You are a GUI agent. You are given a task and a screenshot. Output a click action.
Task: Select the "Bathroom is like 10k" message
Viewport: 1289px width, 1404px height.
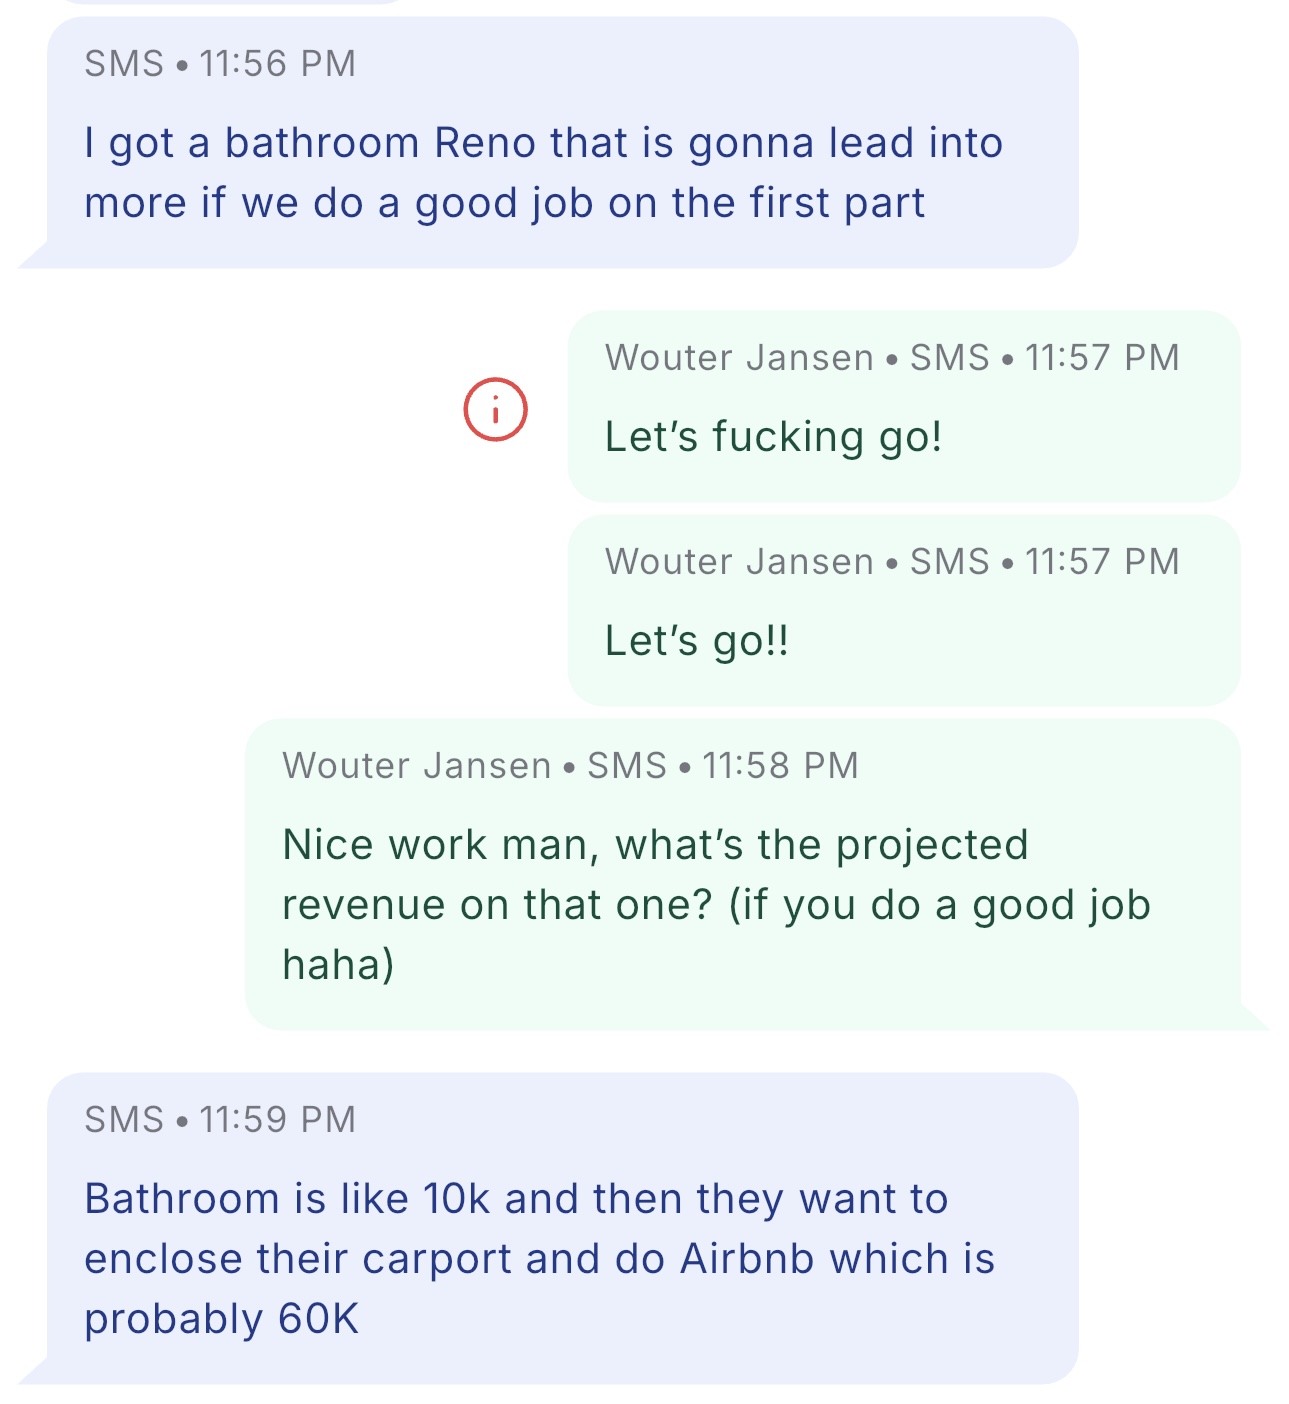pyautogui.click(x=540, y=1258)
